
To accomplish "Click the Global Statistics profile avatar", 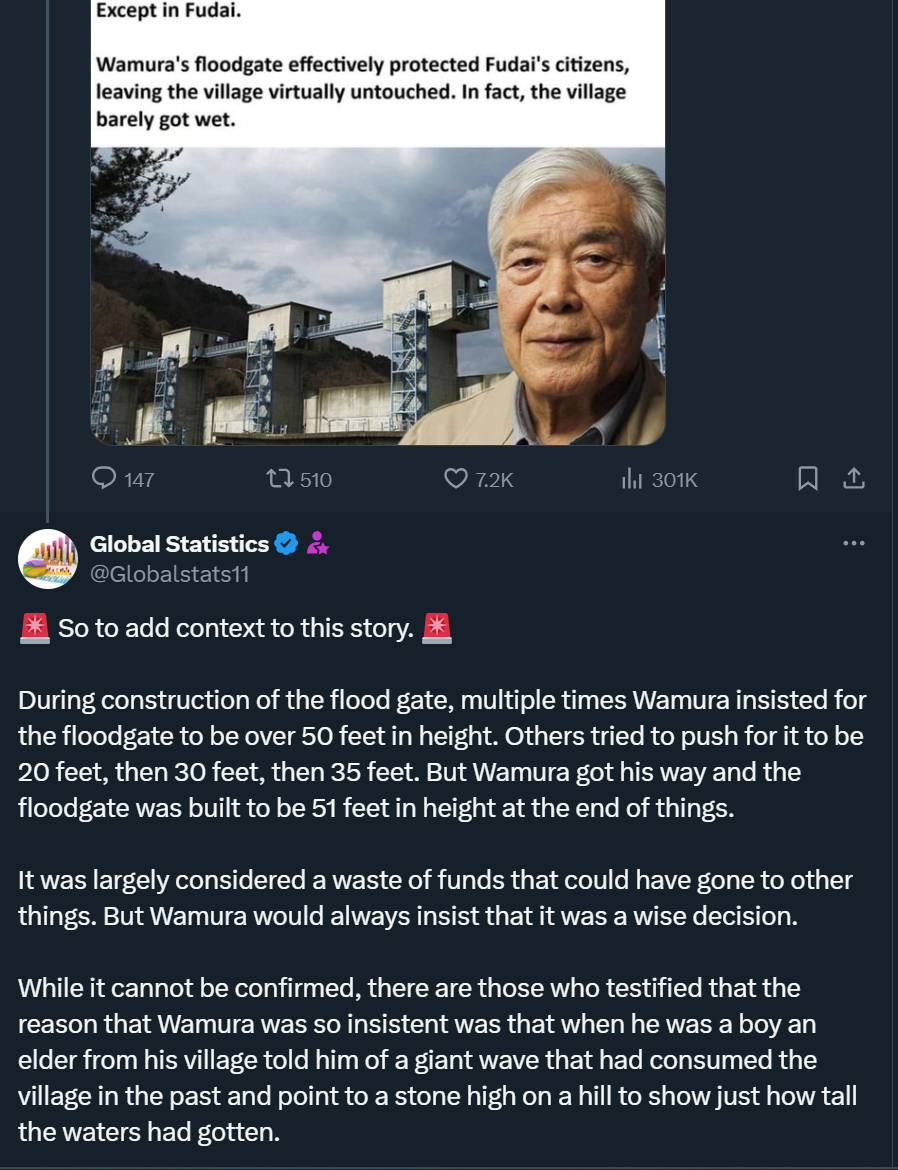I will (48, 558).
